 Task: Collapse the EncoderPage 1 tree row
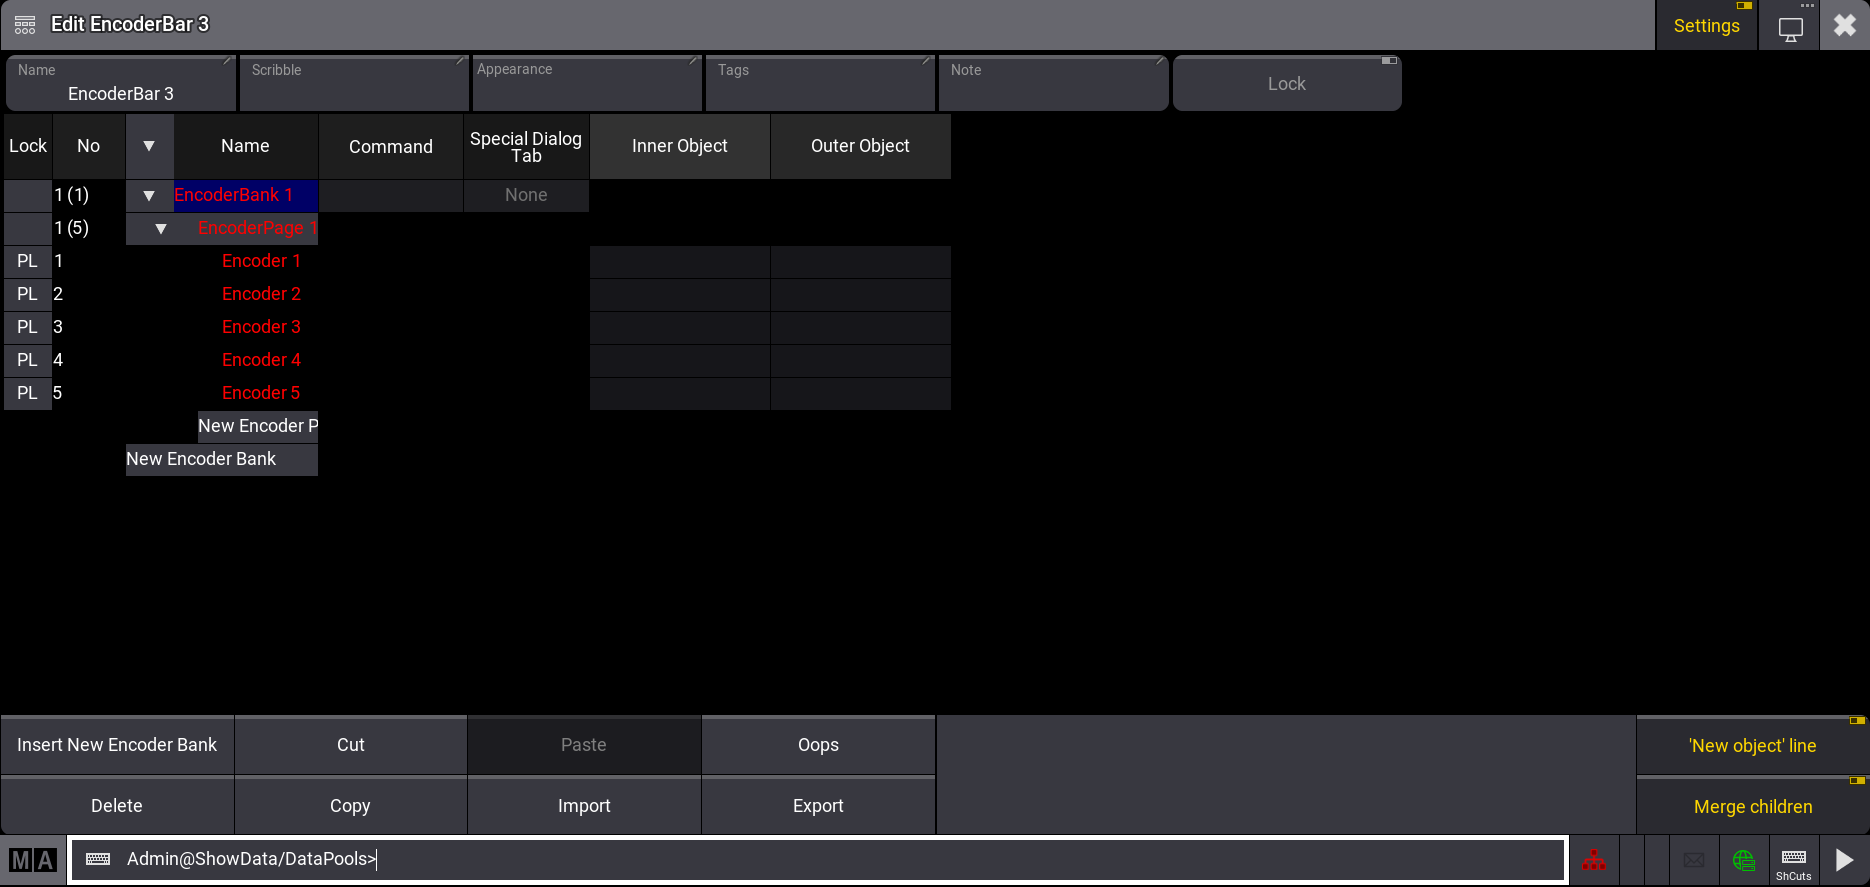161,229
